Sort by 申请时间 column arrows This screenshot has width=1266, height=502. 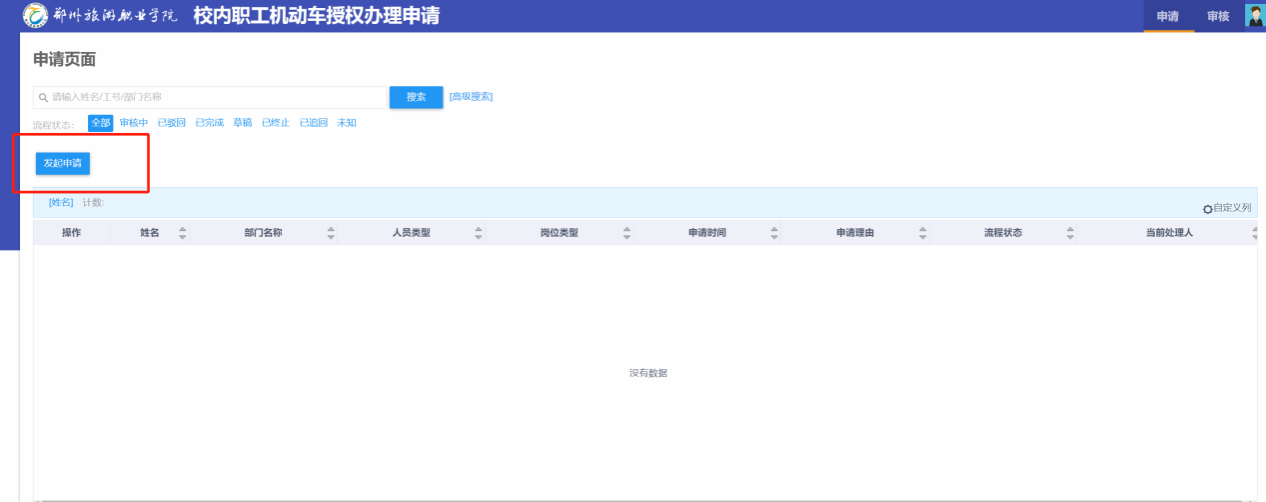tap(774, 233)
